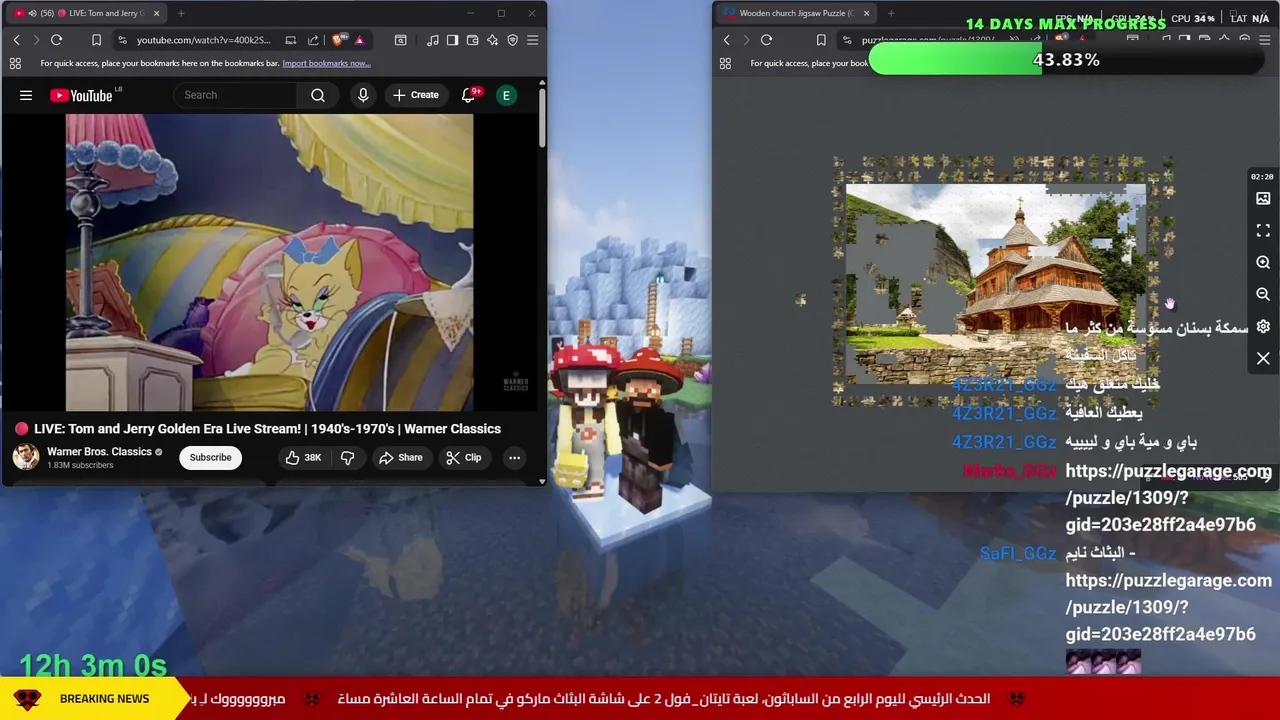Reload the puzzlegarage page
Viewport: 1280px width, 720px height.
pos(767,40)
